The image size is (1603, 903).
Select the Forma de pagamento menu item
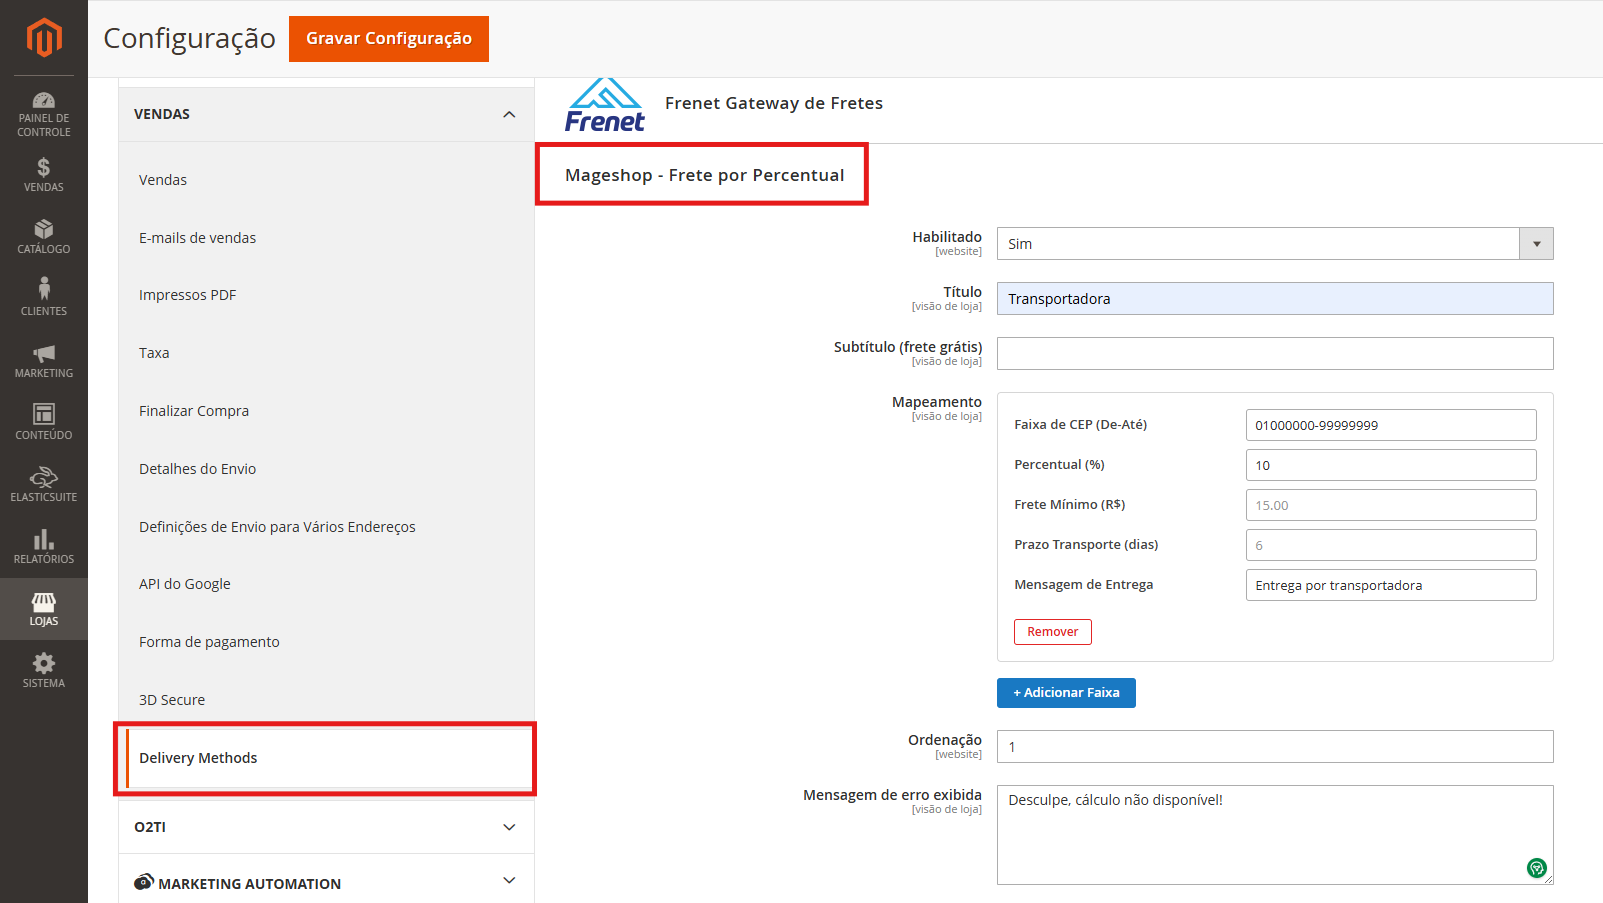209,642
